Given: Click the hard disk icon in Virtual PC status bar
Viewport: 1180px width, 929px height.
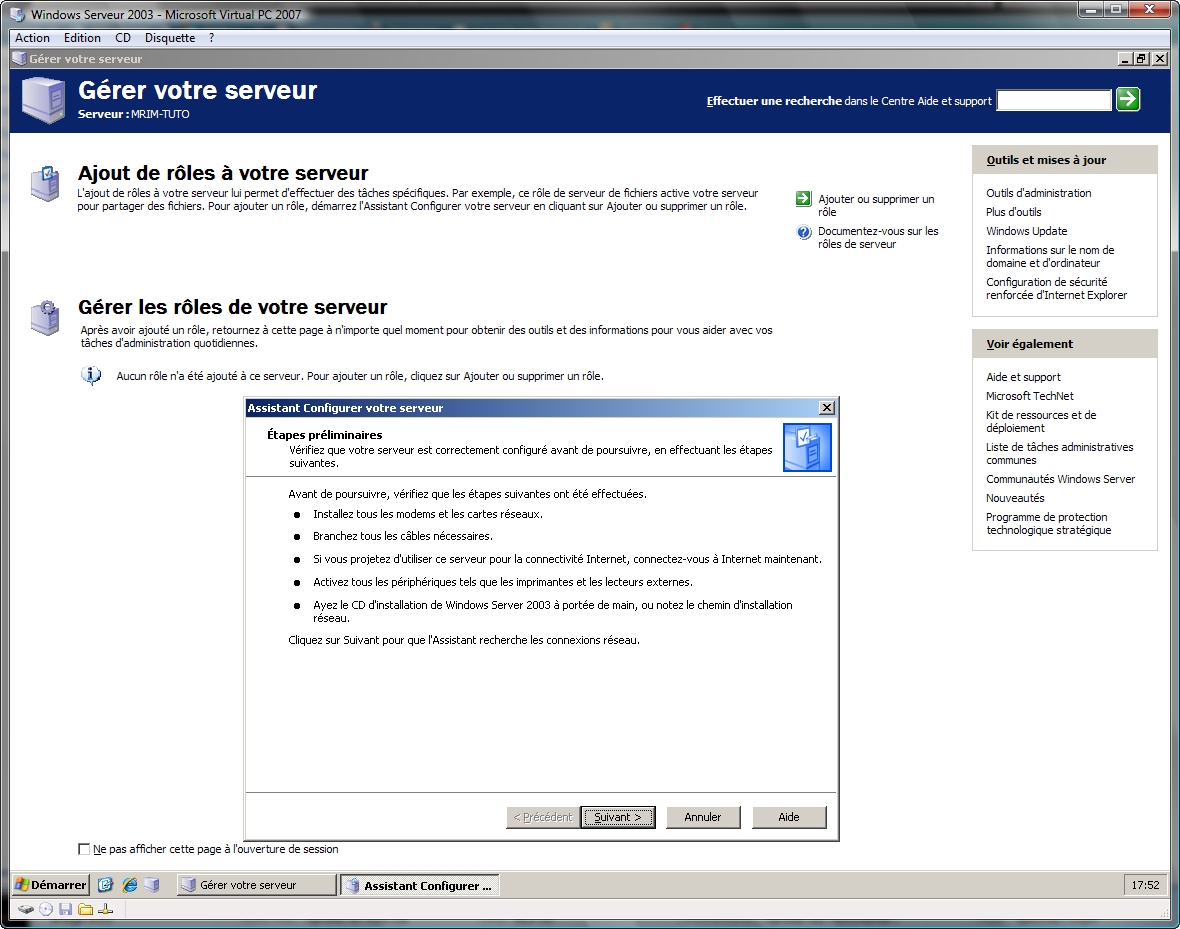Looking at the screenshot, I should point(26,909).
